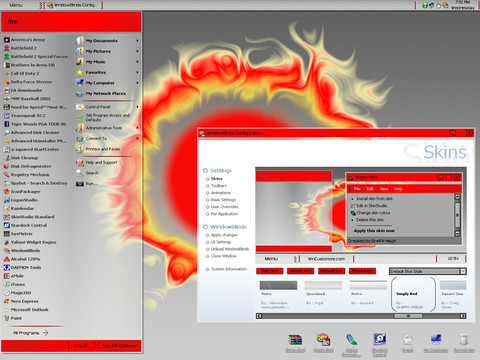Click Edit menu in skin preview
The image size is (480, 360).
point(370,189)
